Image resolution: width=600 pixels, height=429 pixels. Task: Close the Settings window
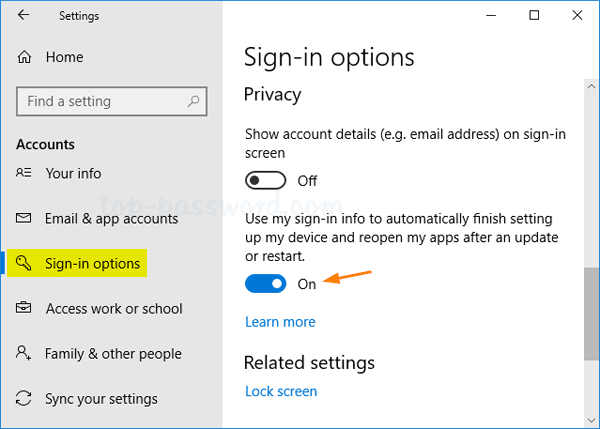coord(578,15)
